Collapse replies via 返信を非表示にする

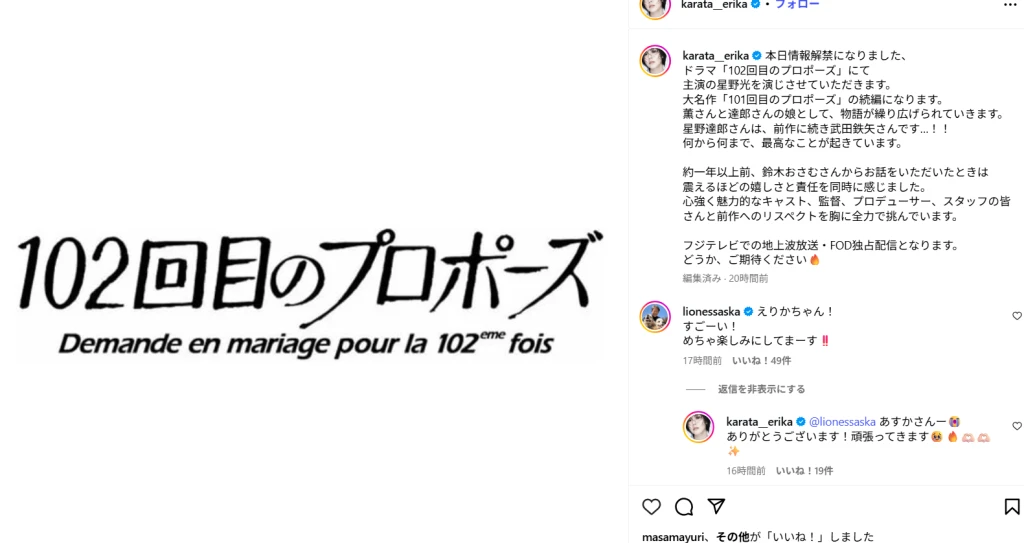click(x=761, y=389)
